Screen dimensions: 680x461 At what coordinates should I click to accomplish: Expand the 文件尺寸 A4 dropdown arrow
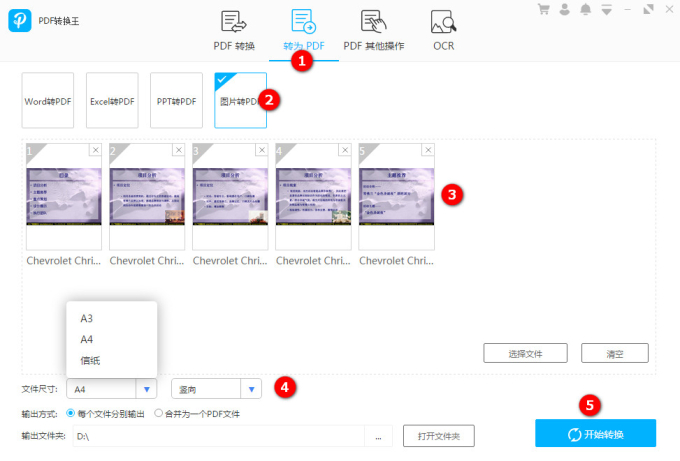[x=147, y=389]
